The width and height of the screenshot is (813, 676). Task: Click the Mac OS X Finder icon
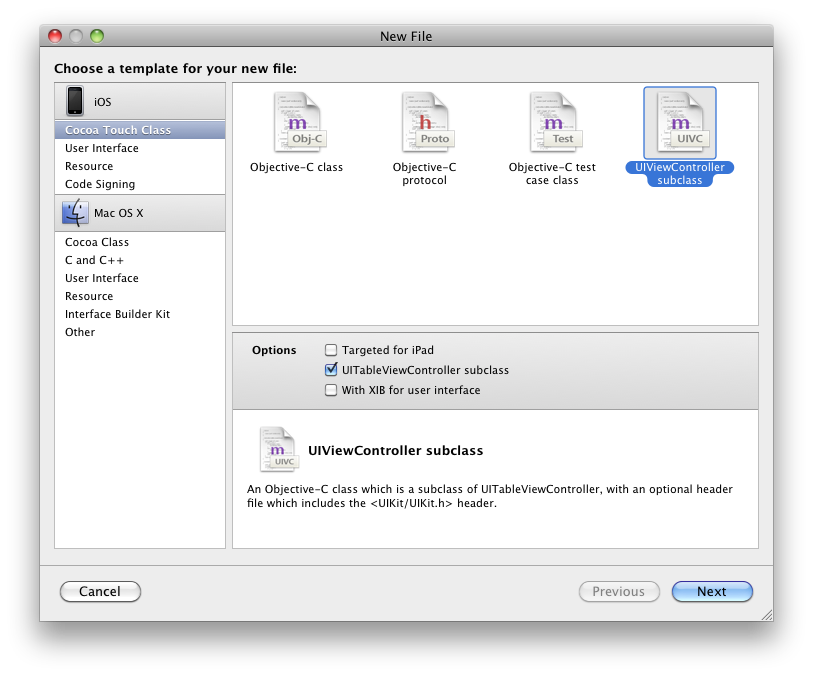point(75,213)
